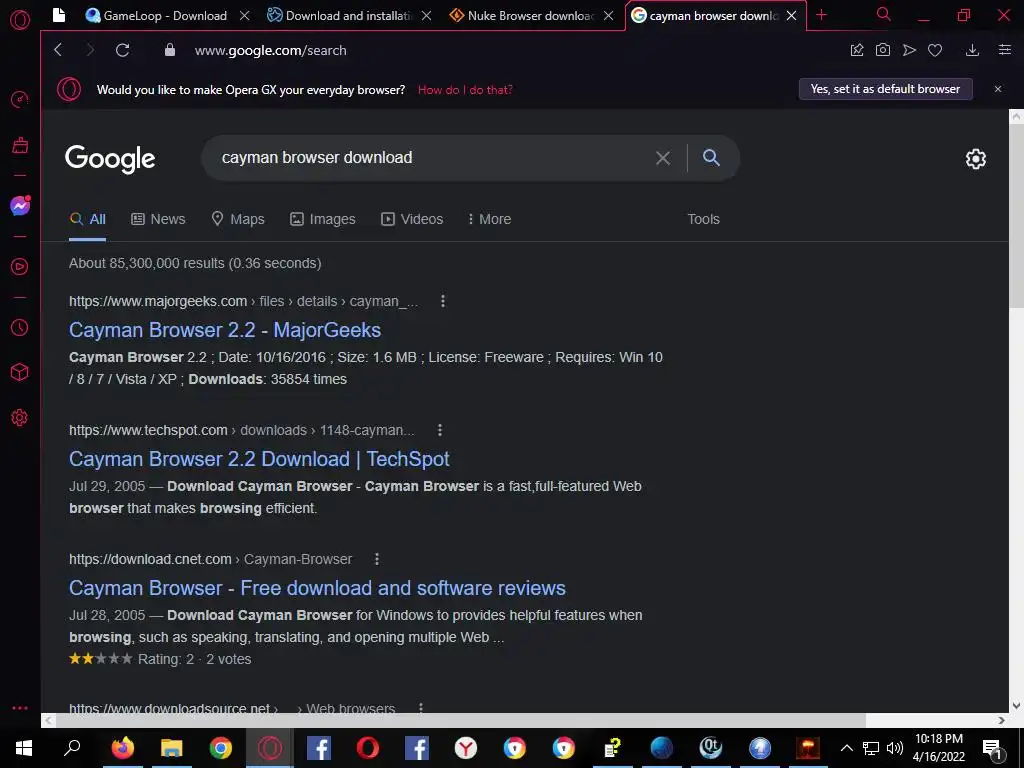Open options menu for TechSpot result

pos(440,430)
